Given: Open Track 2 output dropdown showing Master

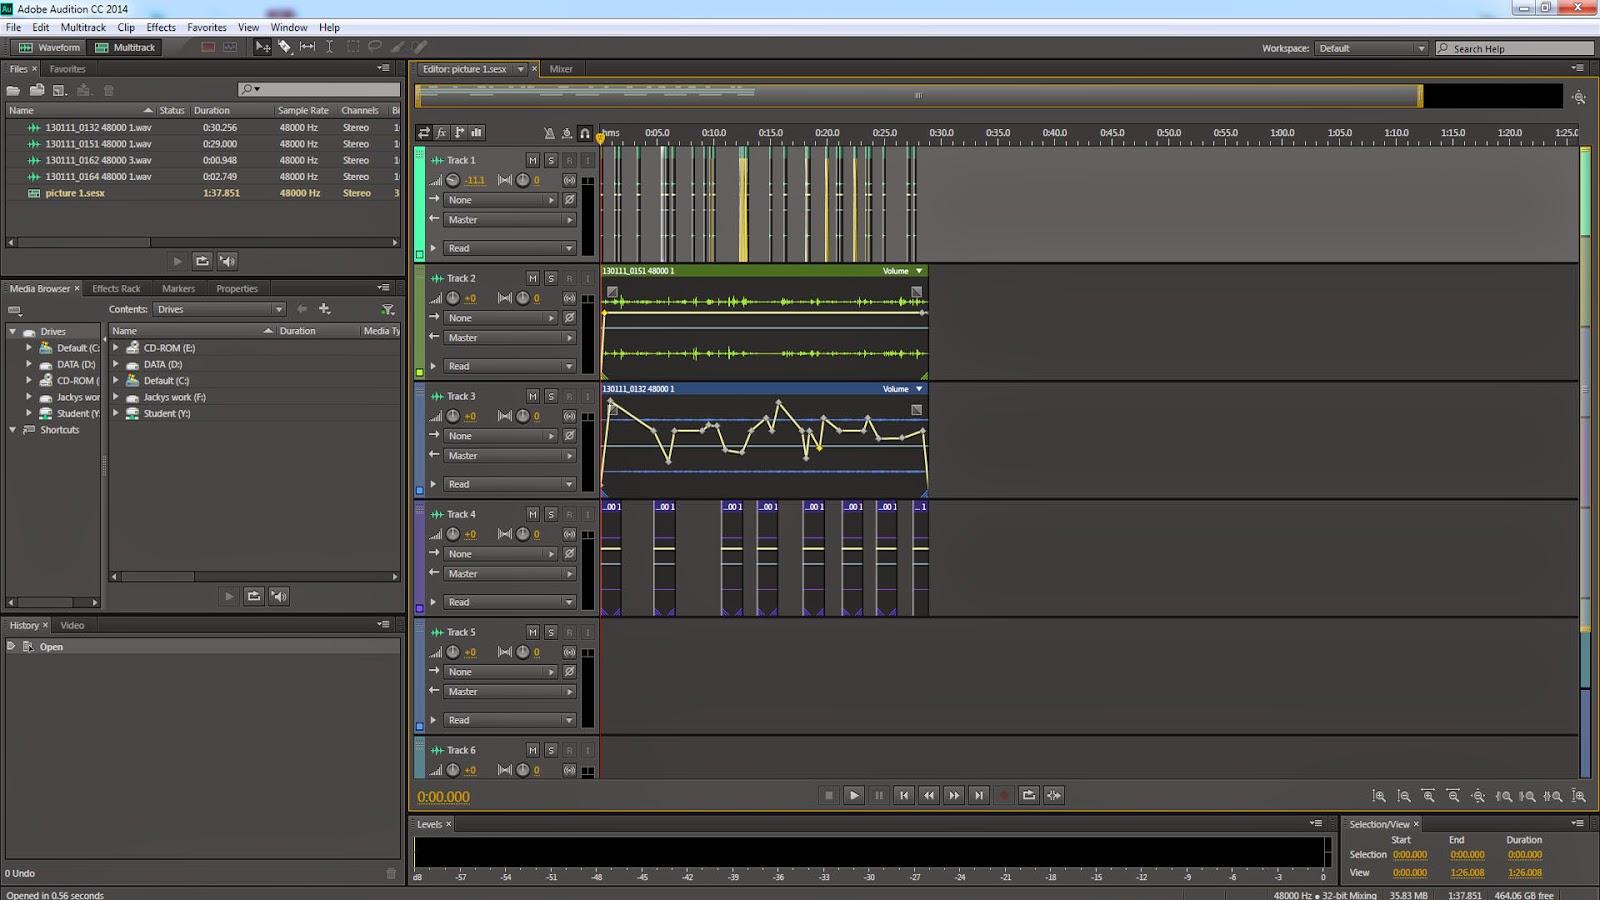Looking at the screenshot, I should tap(510, 338).
